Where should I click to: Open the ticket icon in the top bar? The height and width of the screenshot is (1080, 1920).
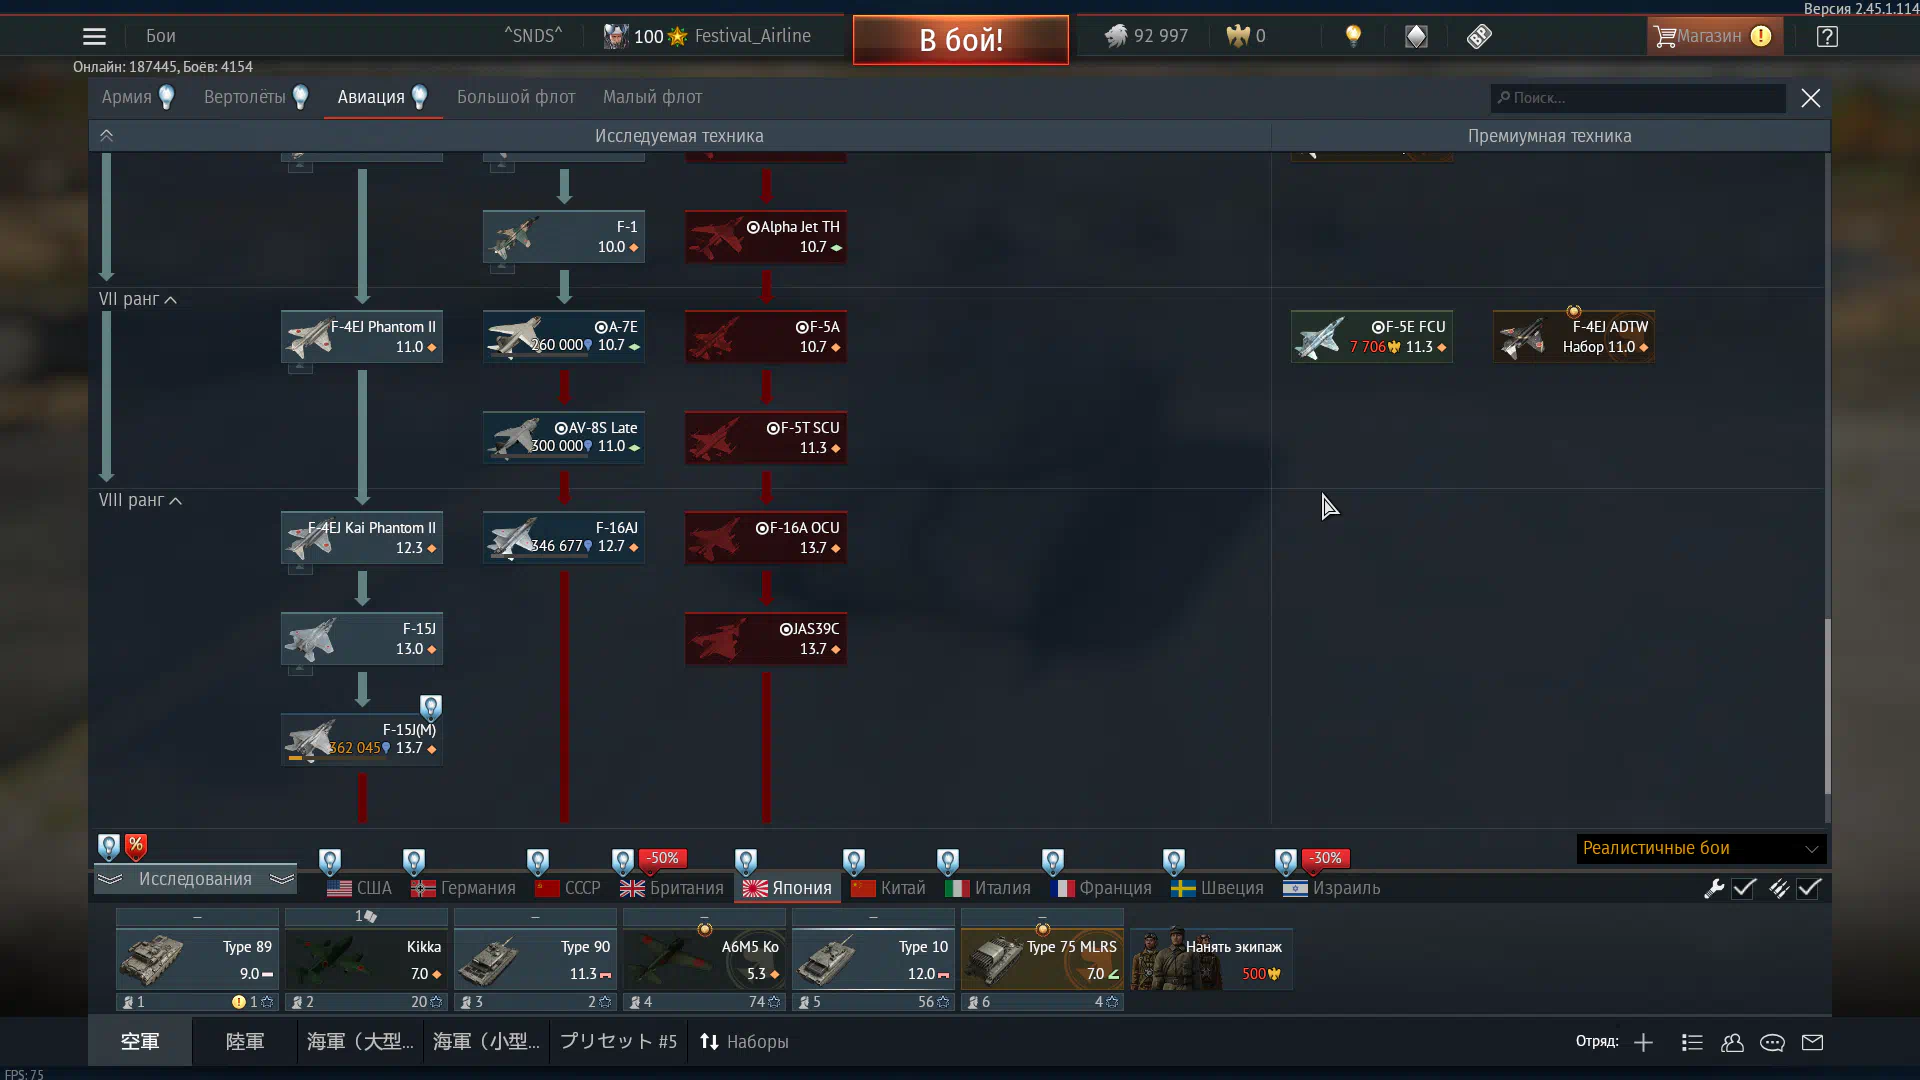coord(1479,37)
